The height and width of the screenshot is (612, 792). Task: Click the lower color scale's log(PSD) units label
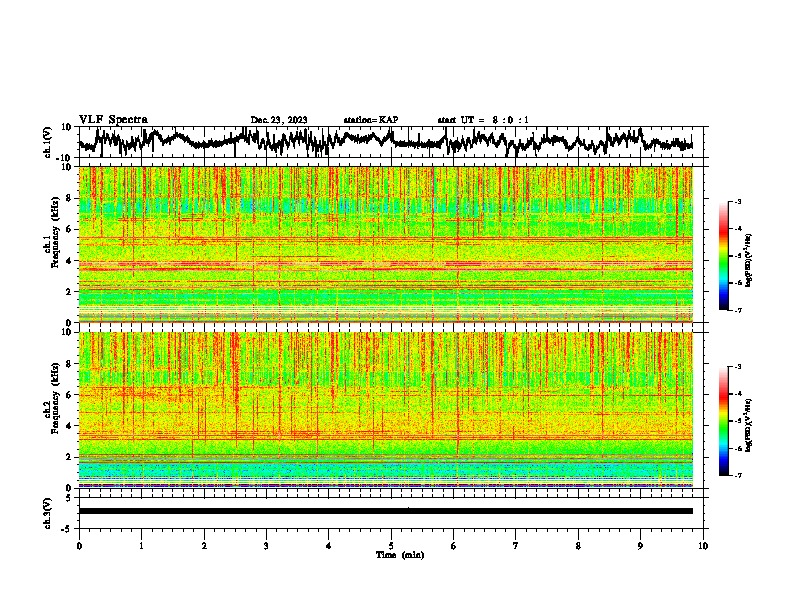click(749, 426)
